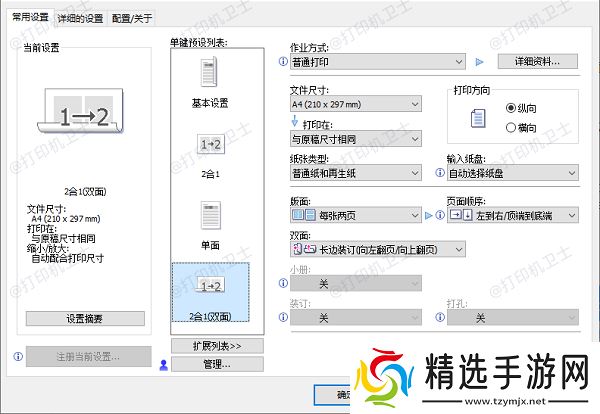Open the 输入纸盘 dropdown
This screenshot has width=600, height=414.
[x=513, y=173]
